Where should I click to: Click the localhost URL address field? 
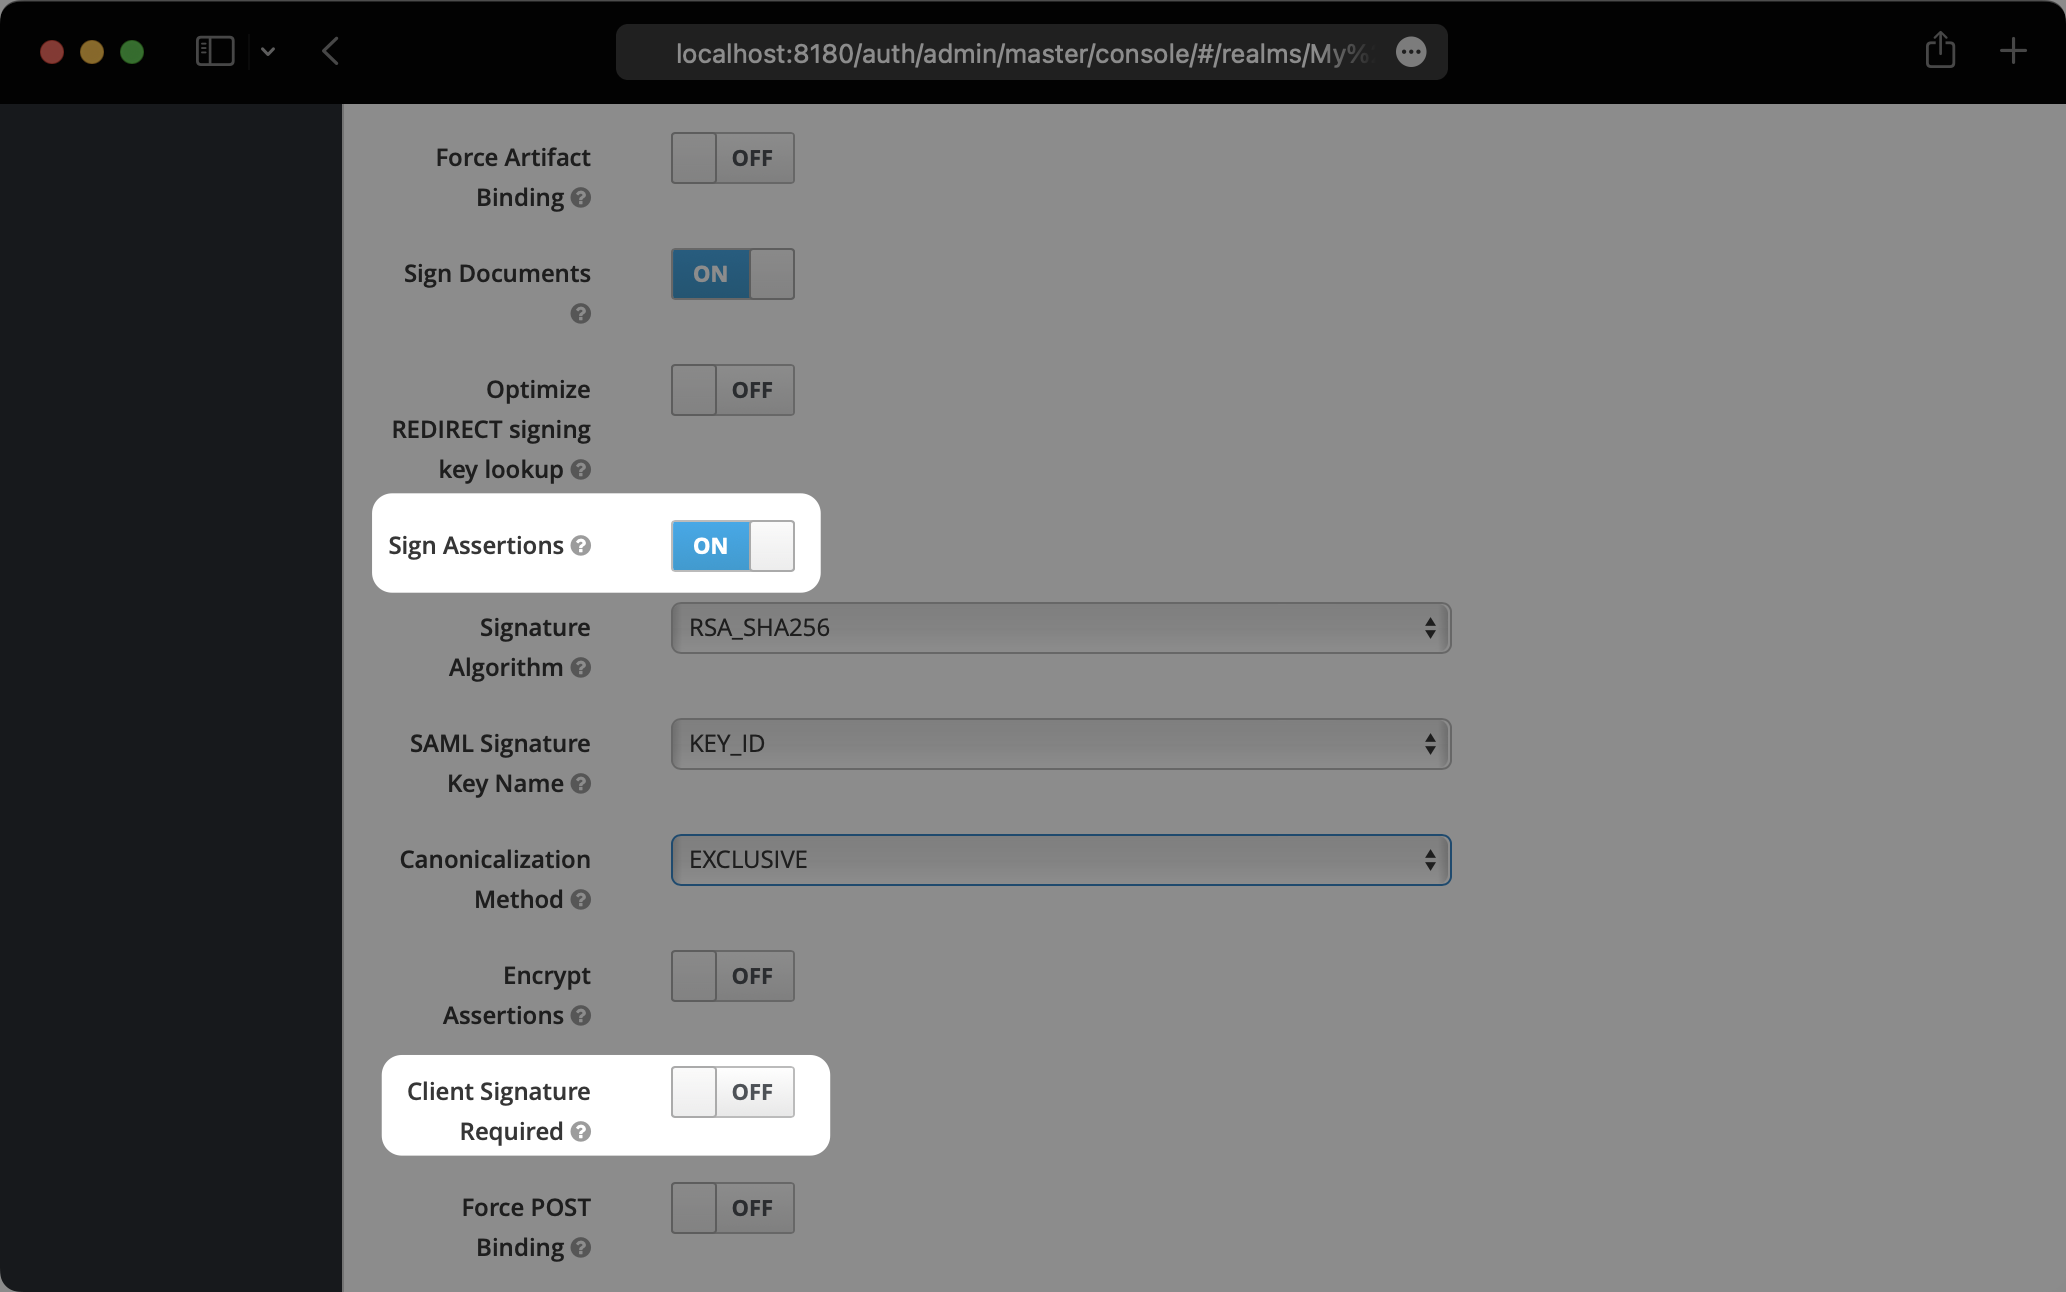click(1020, 53)
